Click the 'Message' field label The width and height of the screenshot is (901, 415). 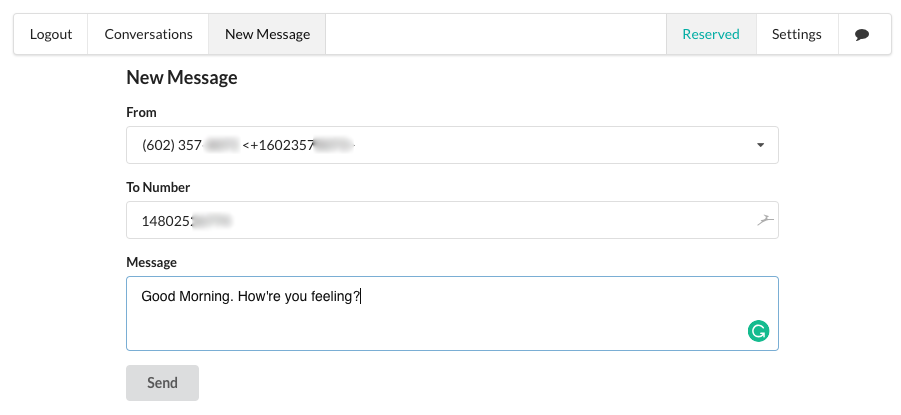click(152, 263)
